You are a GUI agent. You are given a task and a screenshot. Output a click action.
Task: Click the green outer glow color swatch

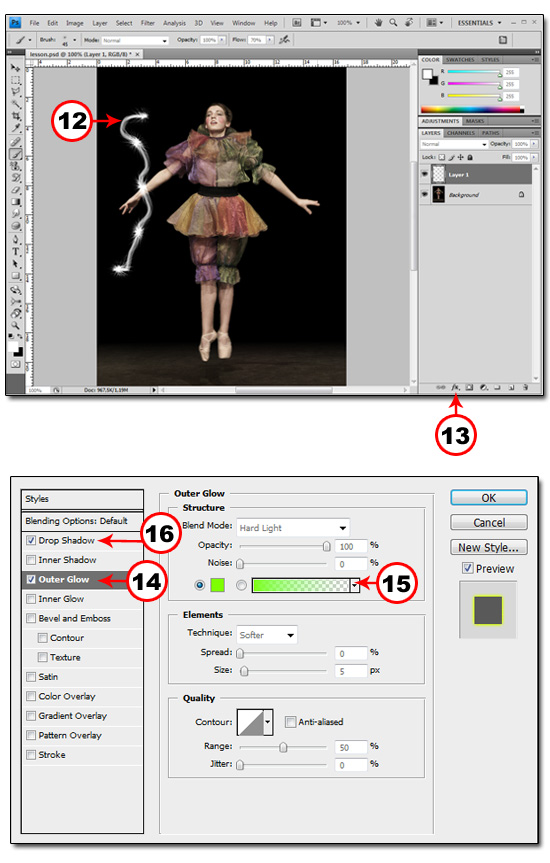(x=217, y=585)
